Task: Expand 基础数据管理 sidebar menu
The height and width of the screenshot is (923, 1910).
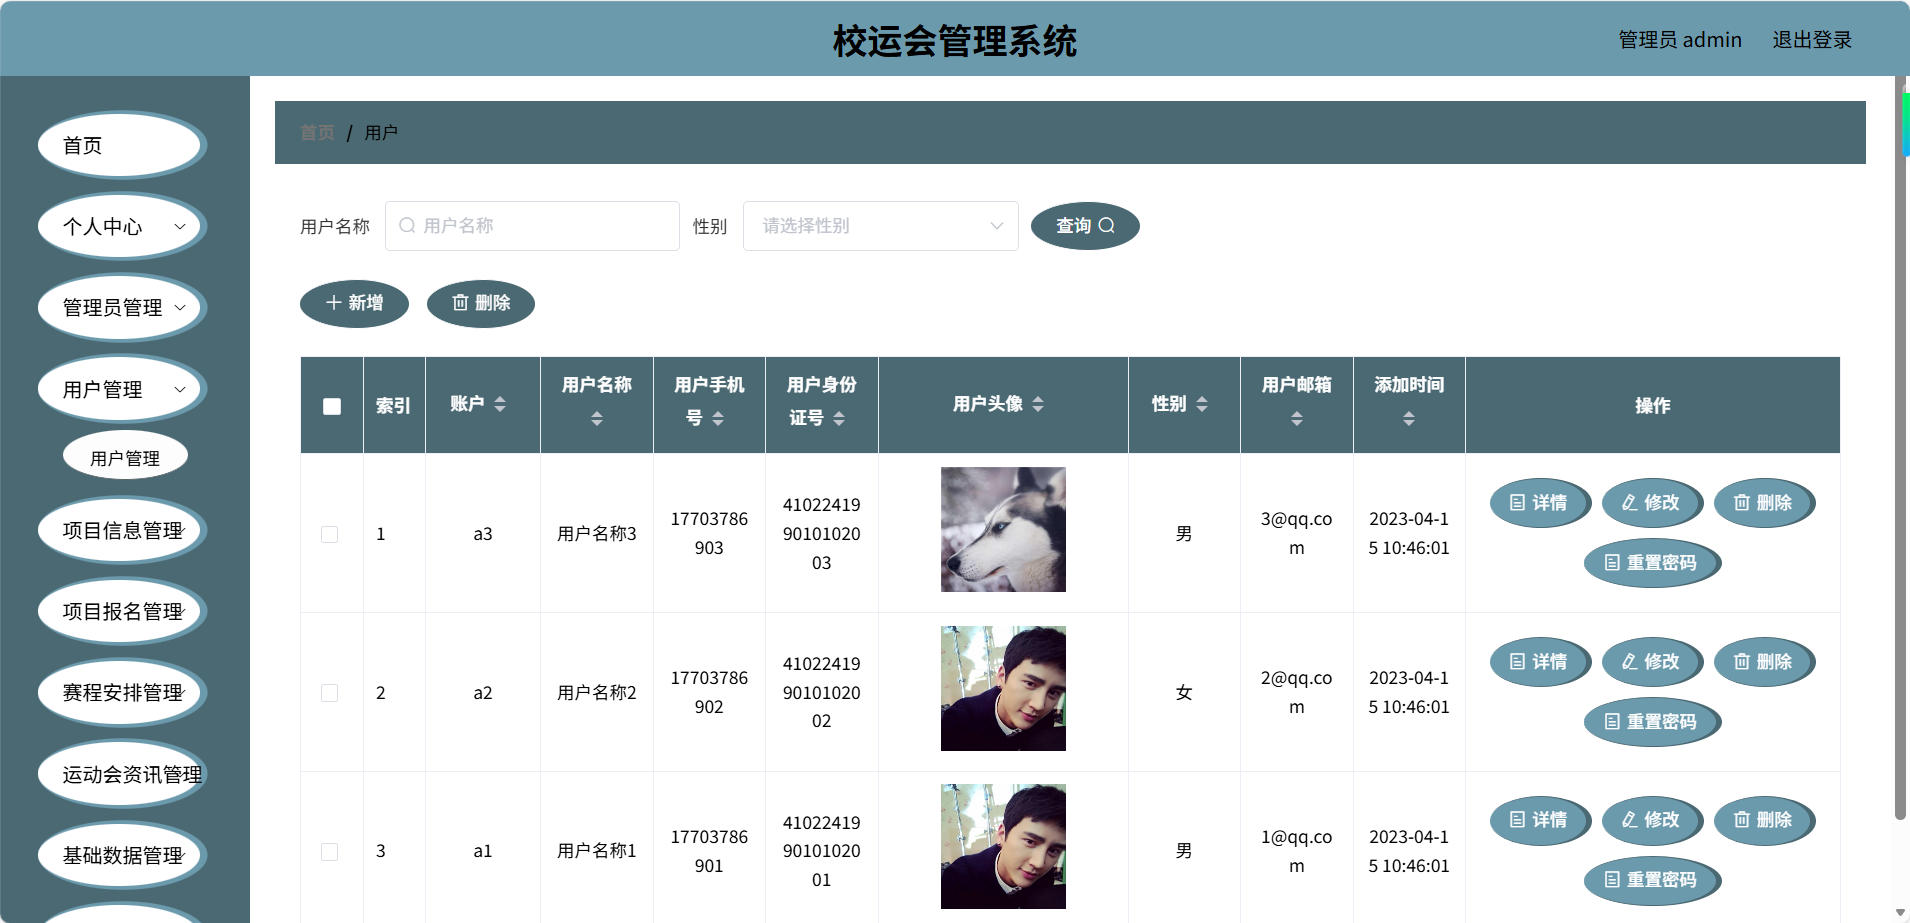Action: [121, 856]
